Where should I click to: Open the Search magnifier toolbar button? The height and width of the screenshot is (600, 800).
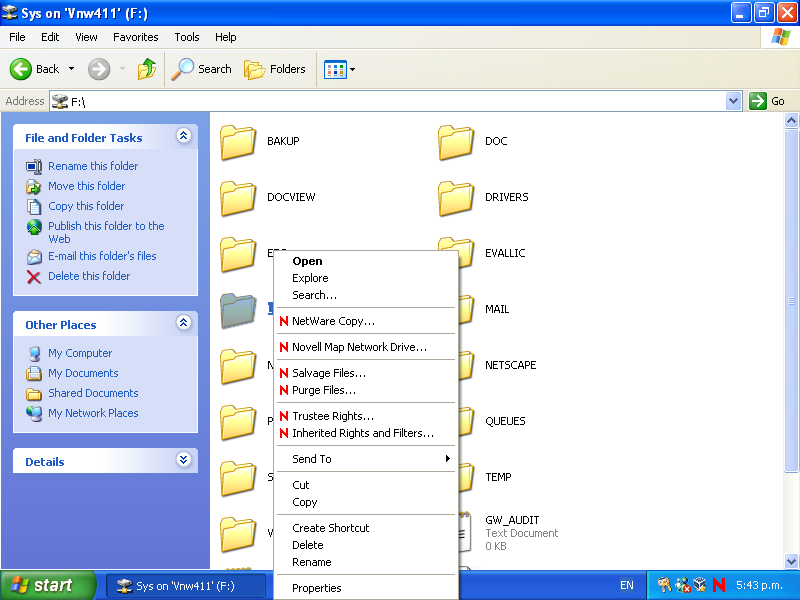click(202, 69)
